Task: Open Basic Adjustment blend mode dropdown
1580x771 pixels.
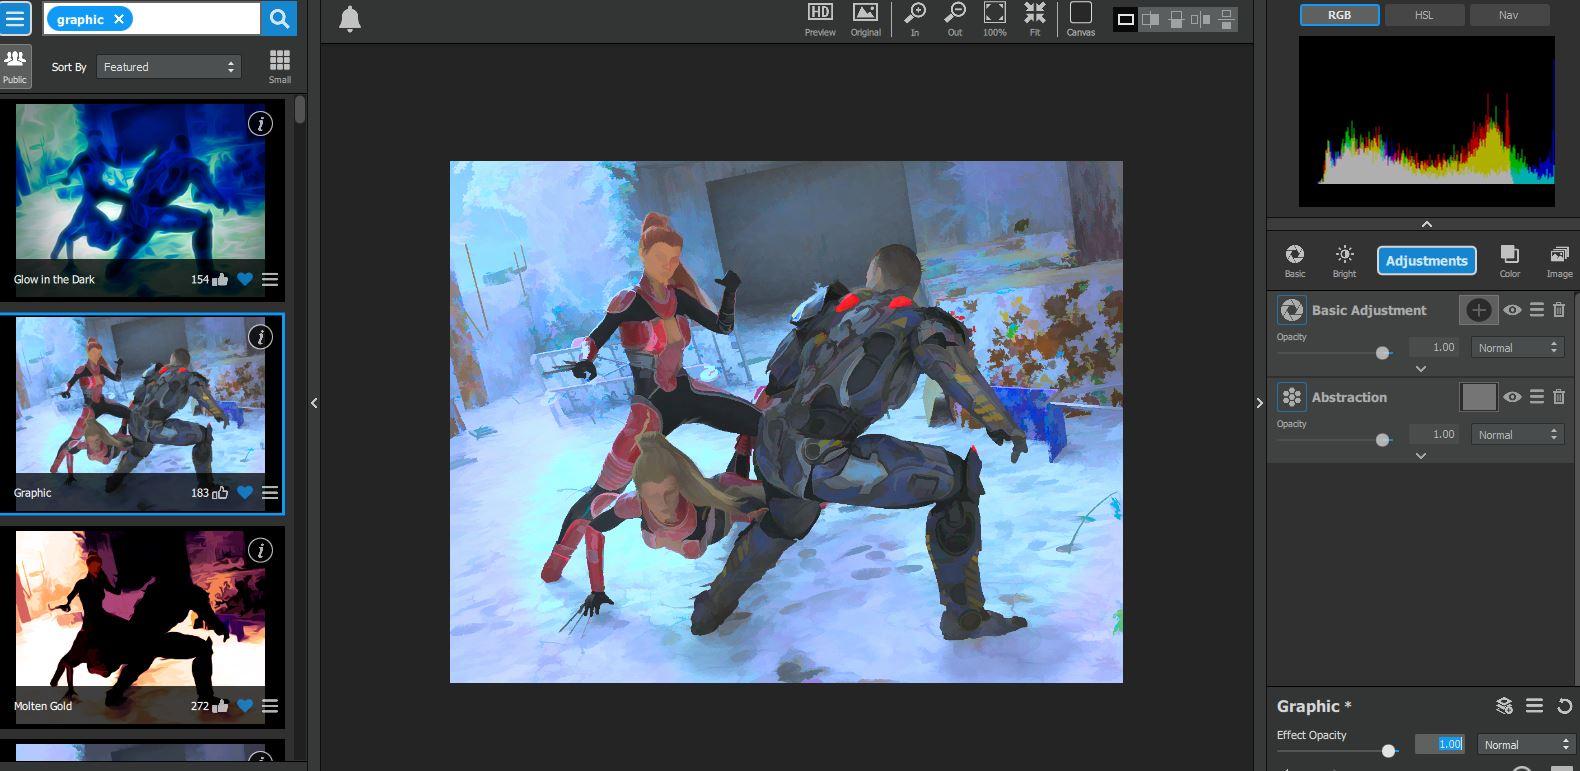Action: tap(1518, 348)
